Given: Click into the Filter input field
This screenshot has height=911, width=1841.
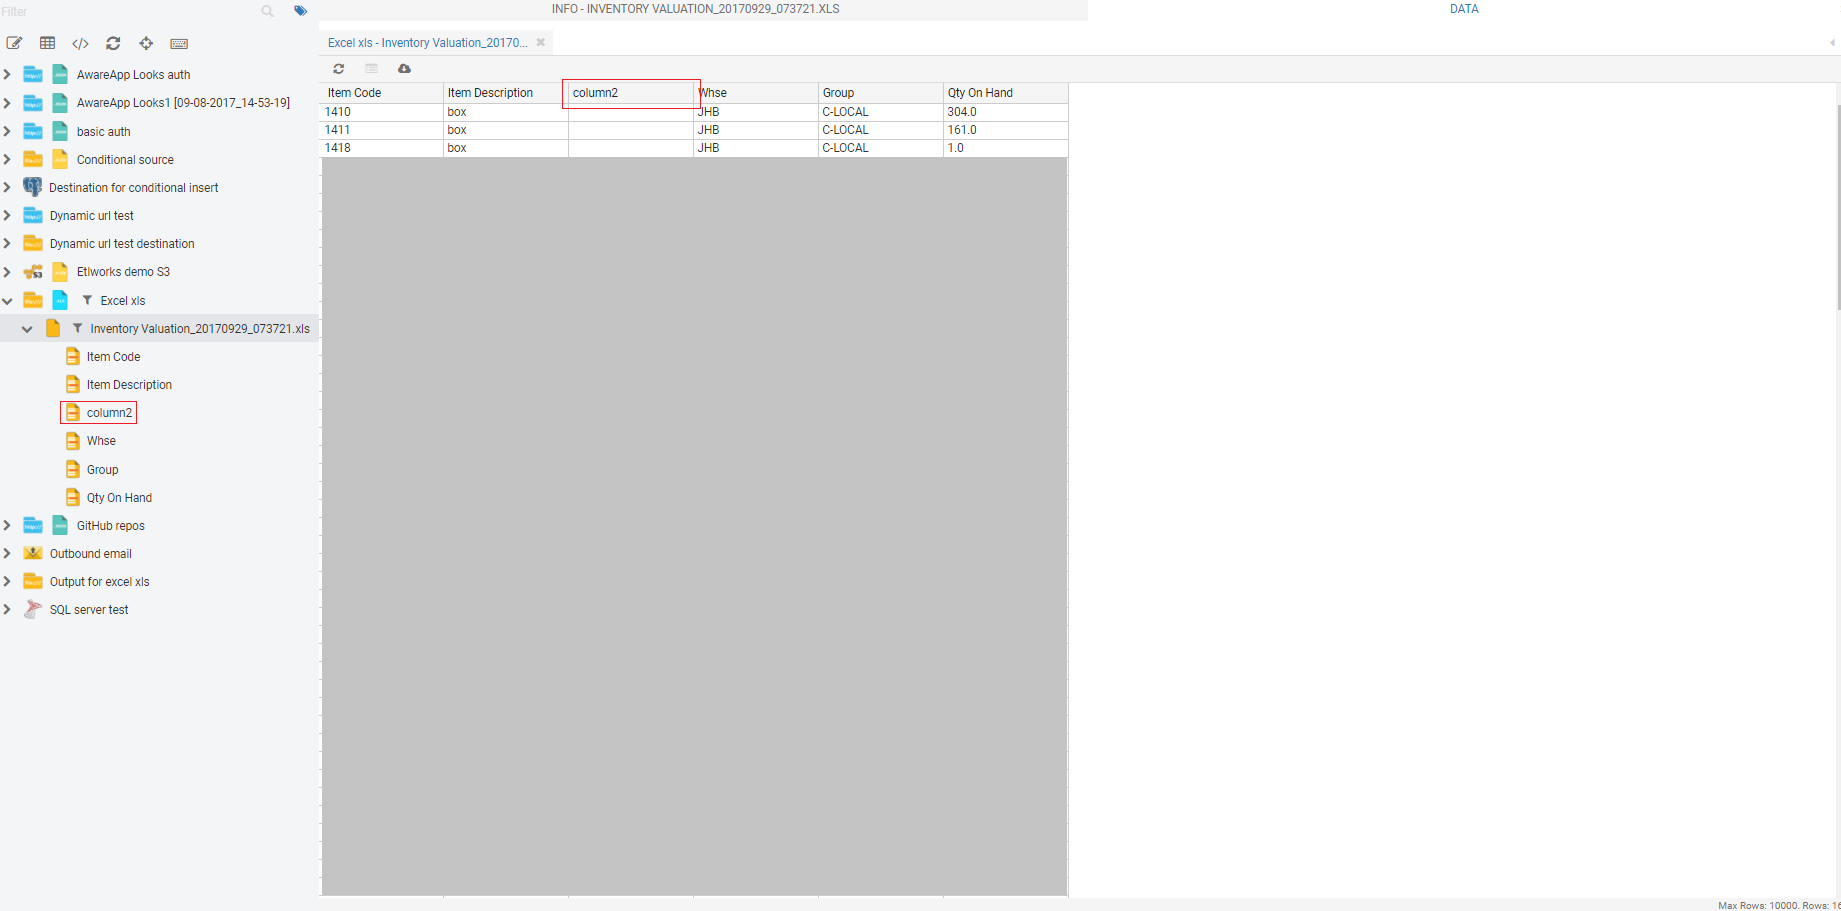Looking at the screenshot, I should tap(128, 11).
